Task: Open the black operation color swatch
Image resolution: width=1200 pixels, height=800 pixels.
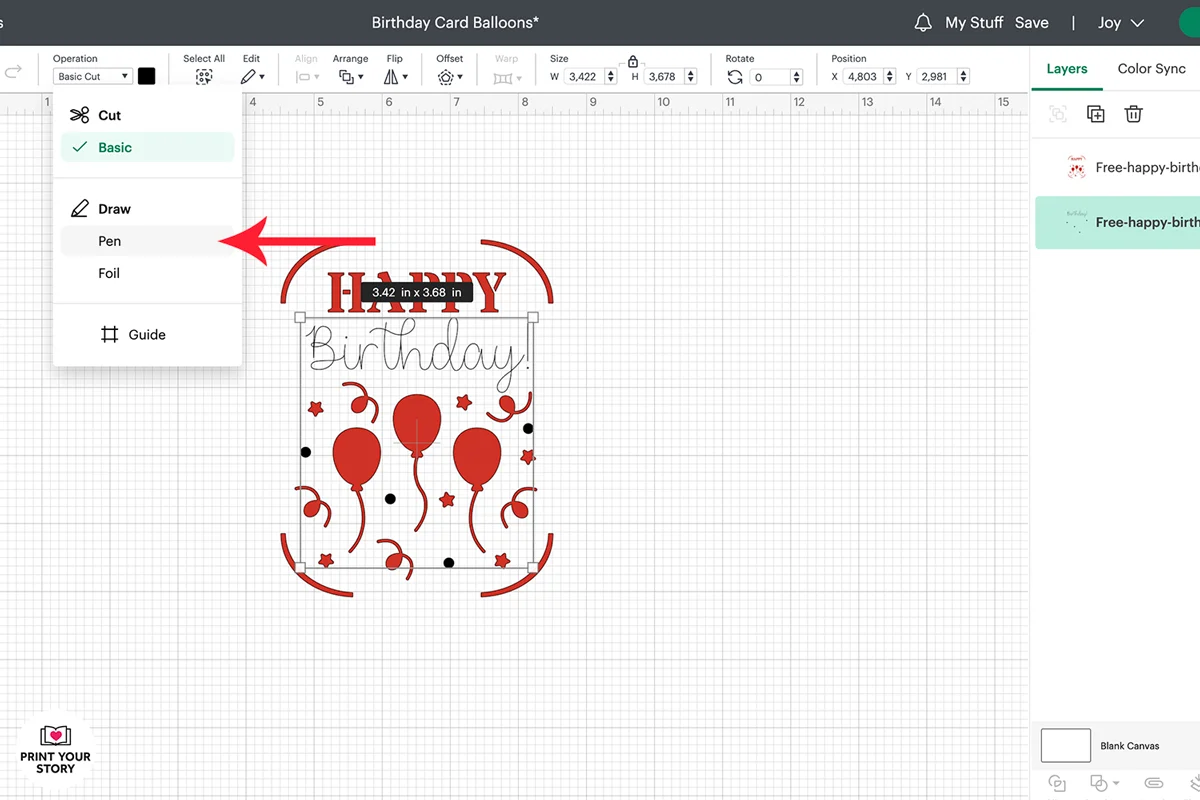Action: [x=147, y=76]
